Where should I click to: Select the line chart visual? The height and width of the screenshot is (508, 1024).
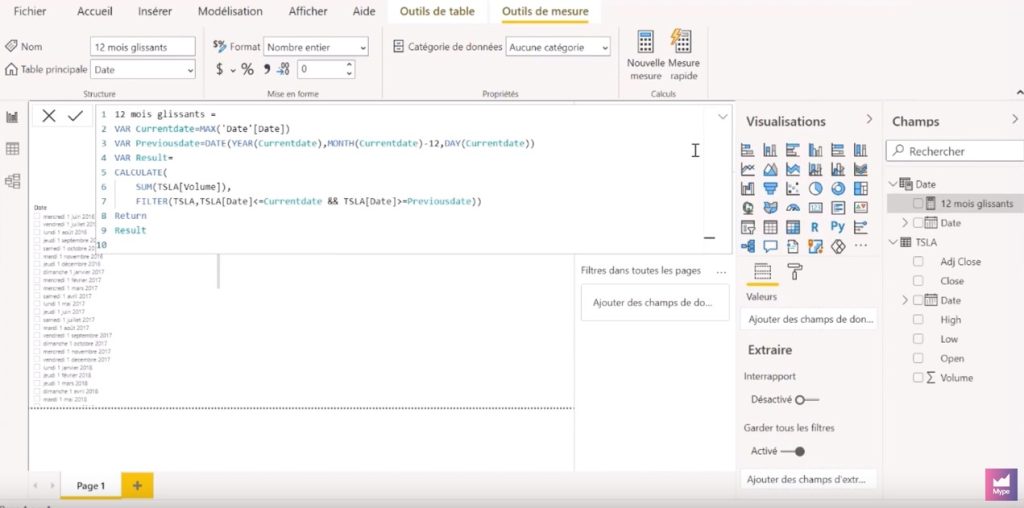pyautogui.click(x=748, y=170)
